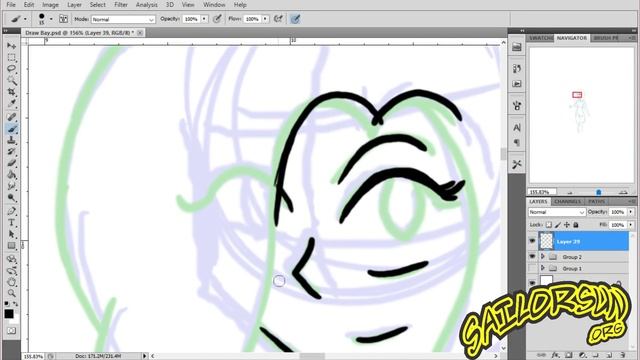Select the Brush tool in toolbox
The image size is (640, 360).
pos(11,129)
